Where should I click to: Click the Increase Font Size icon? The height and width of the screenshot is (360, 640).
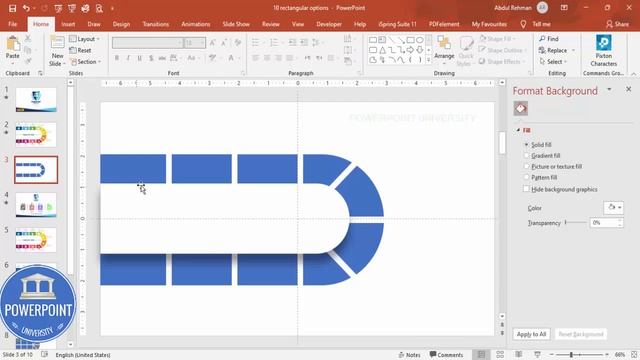pos(213,42)
